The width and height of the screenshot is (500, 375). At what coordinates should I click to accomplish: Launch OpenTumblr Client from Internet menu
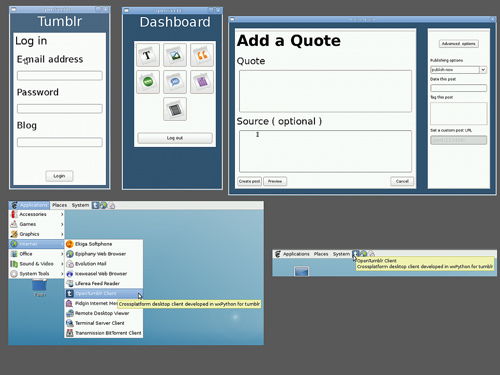[104, 293]
